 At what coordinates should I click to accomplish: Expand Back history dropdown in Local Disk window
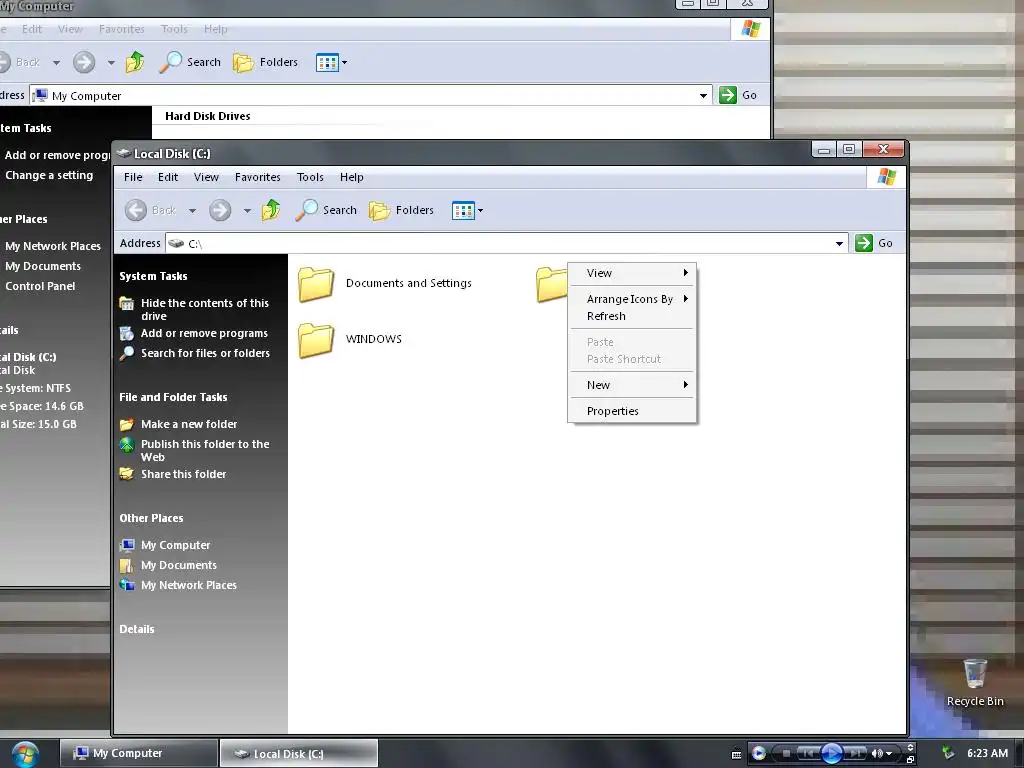pyautogui.click(x=192, y=210)
